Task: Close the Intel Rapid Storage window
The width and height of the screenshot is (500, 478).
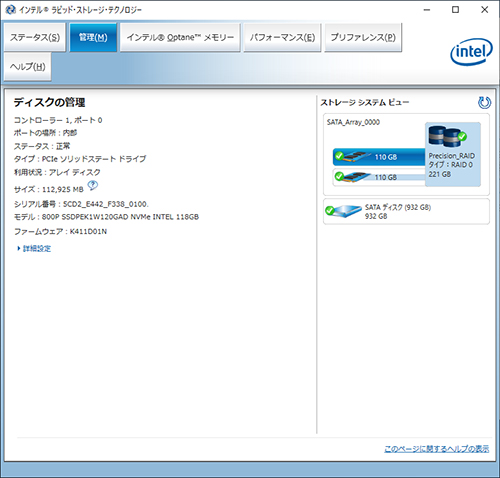Action: (x=485, y=10)
